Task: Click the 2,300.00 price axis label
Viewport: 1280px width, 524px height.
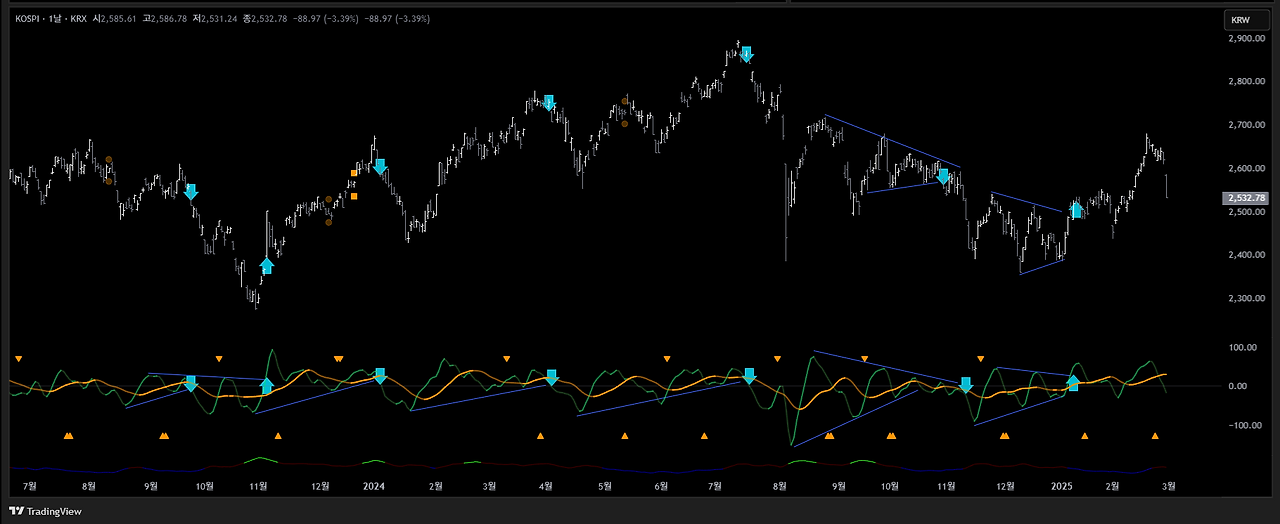Action: 1246,298
